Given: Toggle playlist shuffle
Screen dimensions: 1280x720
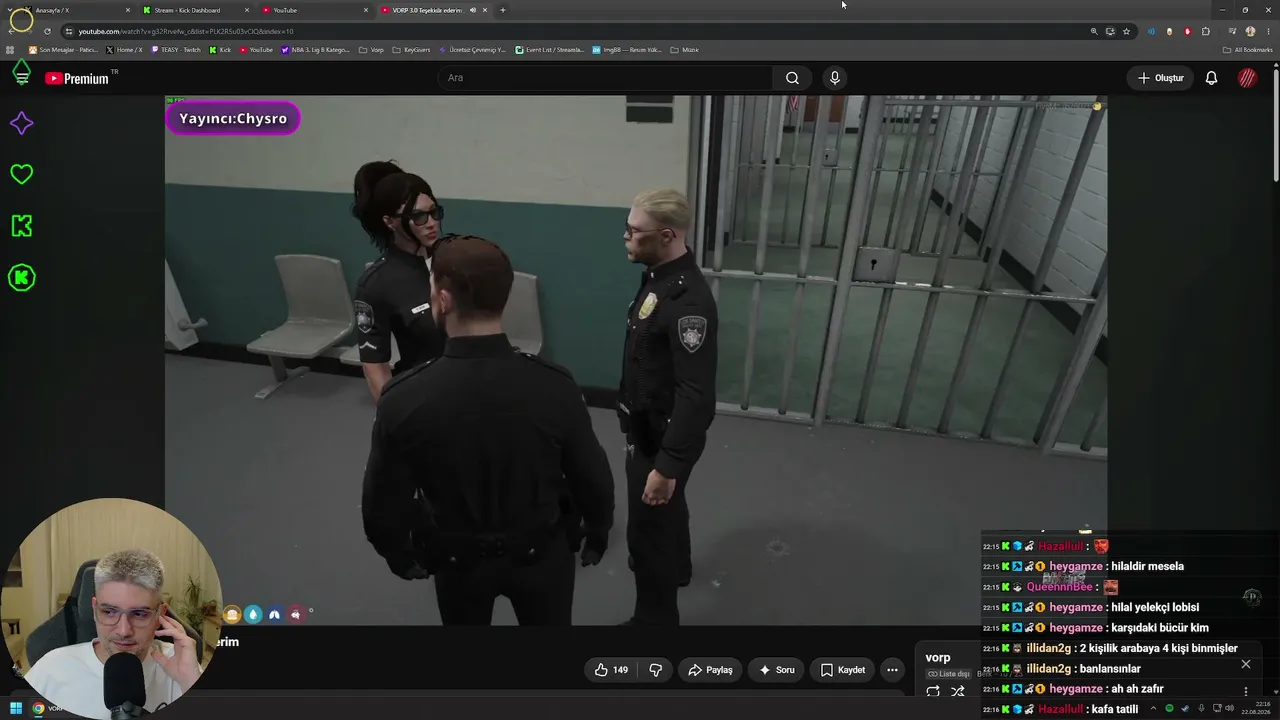Looking at the screenshot, I should [x=957, y=691].
